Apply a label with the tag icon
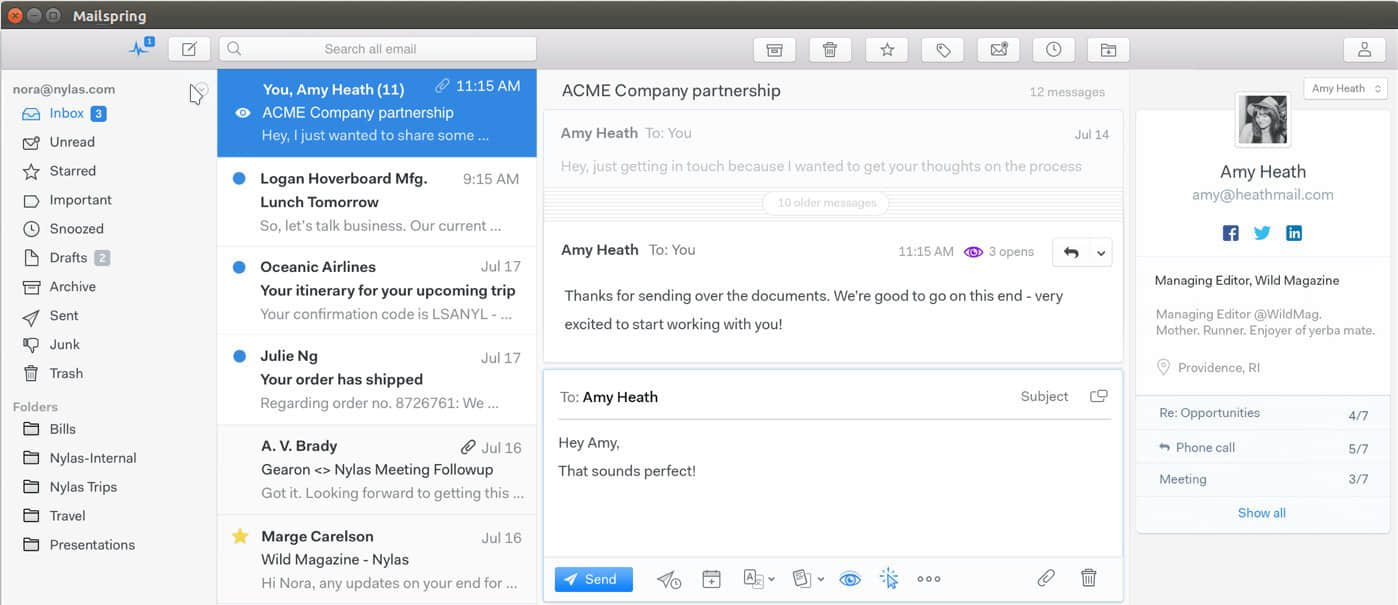This screenshot has height=605, width=1398. coord(942,48)
